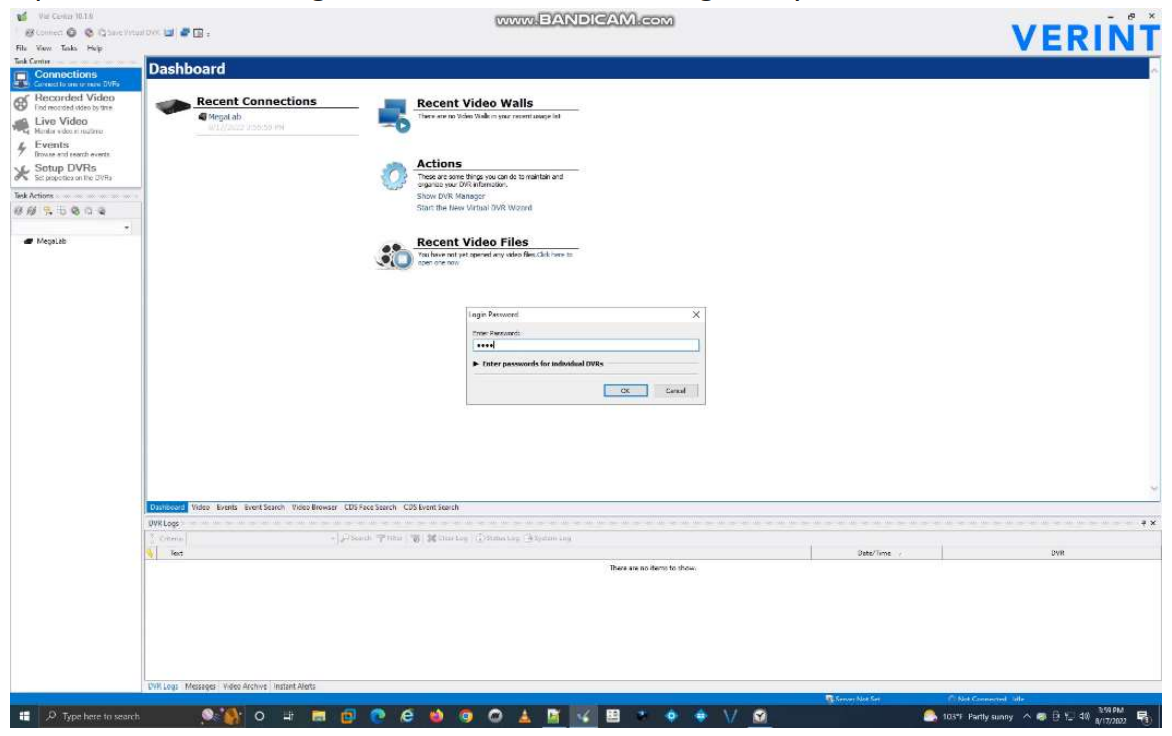The height and width of the screenshot is (736, 1172).
Task: Open the MegaLab recent connection link
Action: (224, 117)
